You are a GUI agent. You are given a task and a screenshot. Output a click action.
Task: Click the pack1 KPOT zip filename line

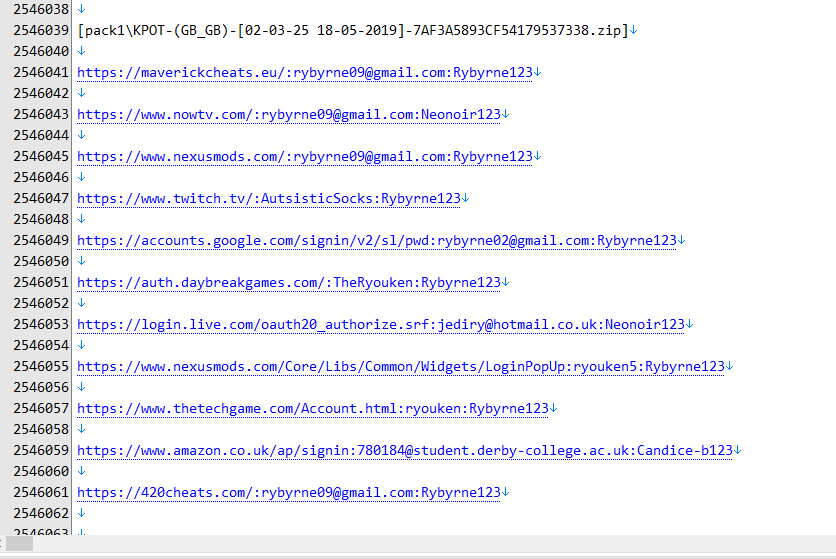(352, 30)
